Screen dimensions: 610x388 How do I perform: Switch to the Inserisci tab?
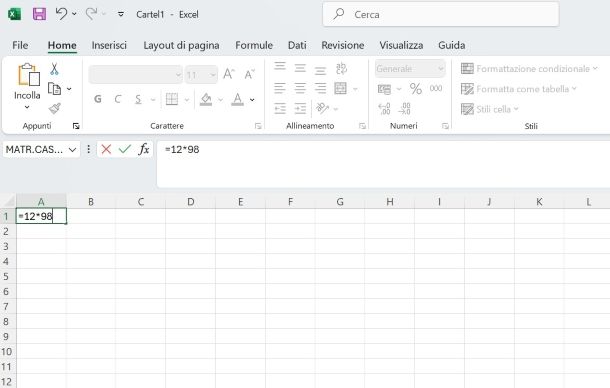point(109,45)
